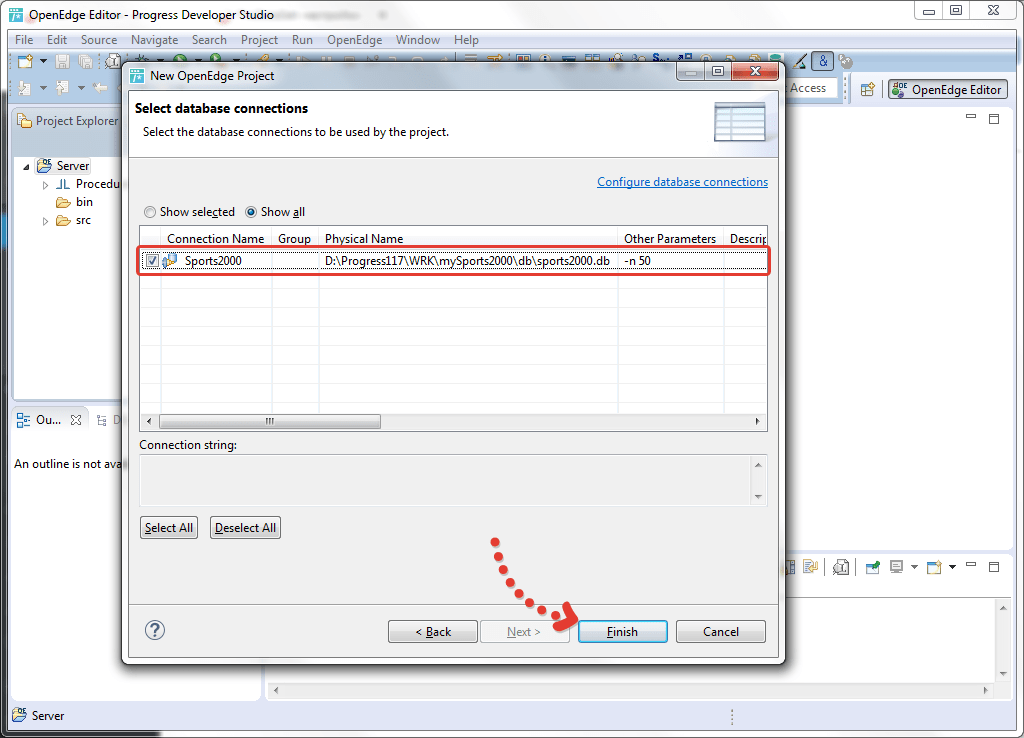Click the Server status bar entry
Screen dimensions: 1024x738
point(39,715)
